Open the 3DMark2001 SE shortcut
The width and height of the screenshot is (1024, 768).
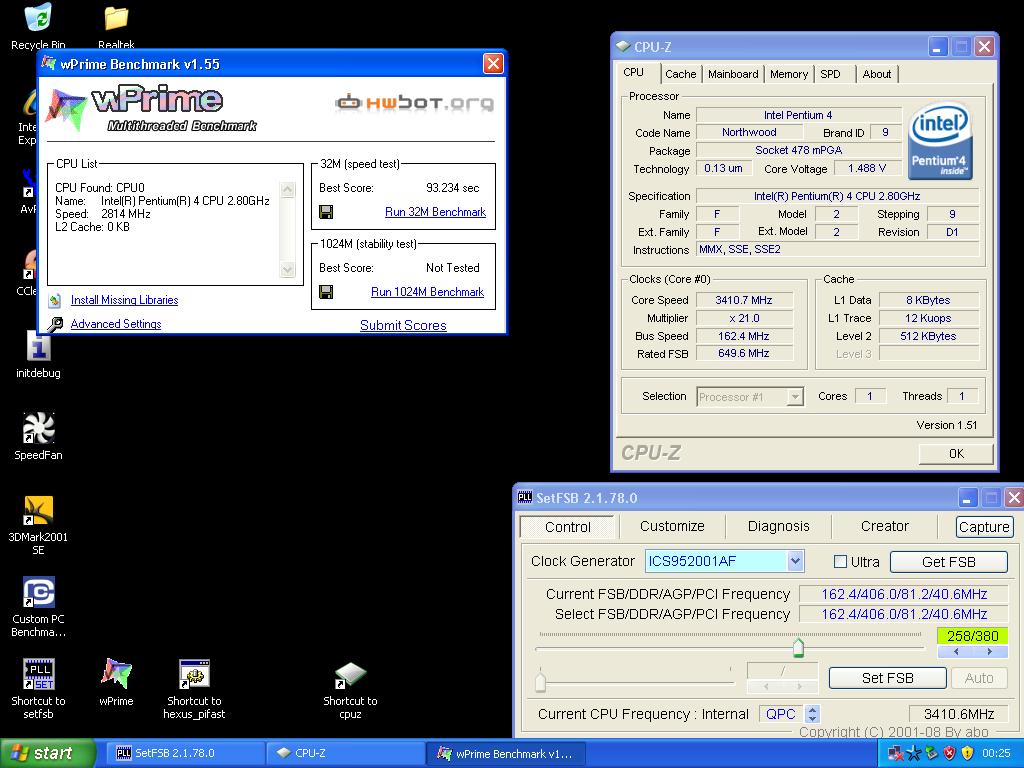(x=38, y=525)
